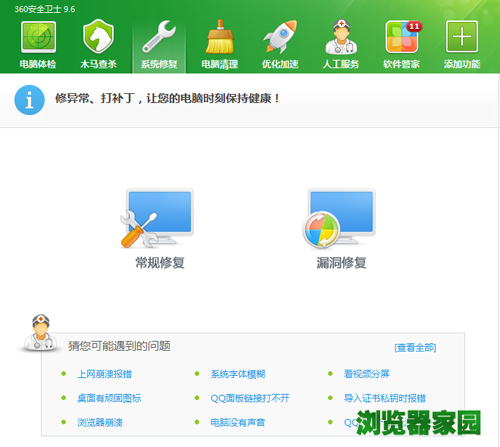Launch 优化加速 rocket icon
The width and height of the screenshot is (500, 447).
(280, 37)
